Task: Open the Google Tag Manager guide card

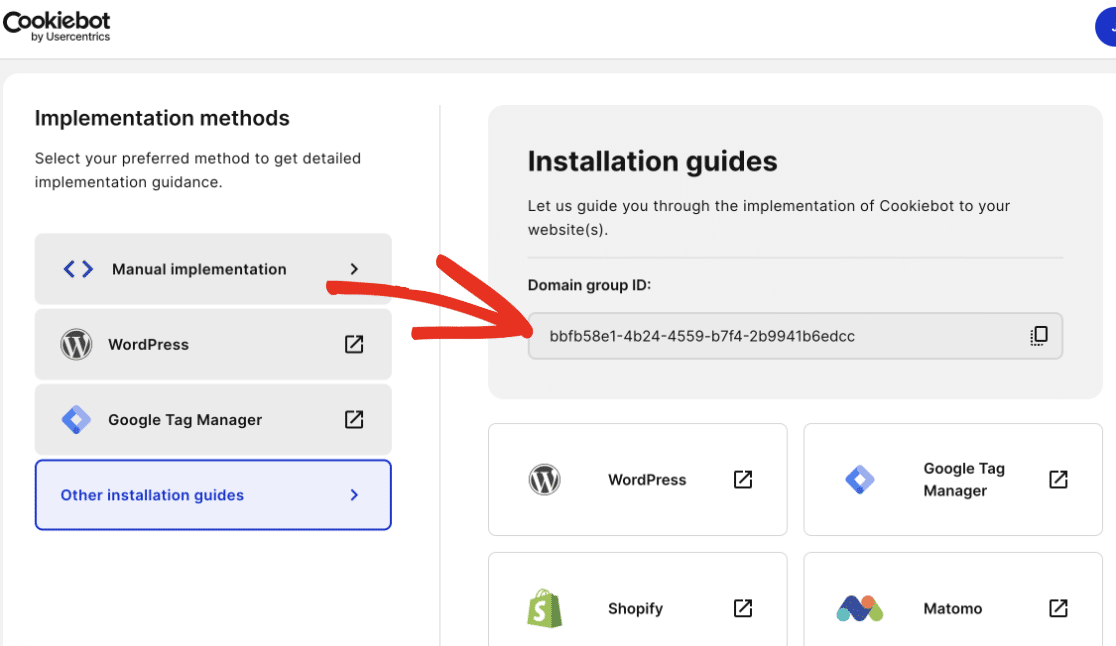Action: (953, 480)
